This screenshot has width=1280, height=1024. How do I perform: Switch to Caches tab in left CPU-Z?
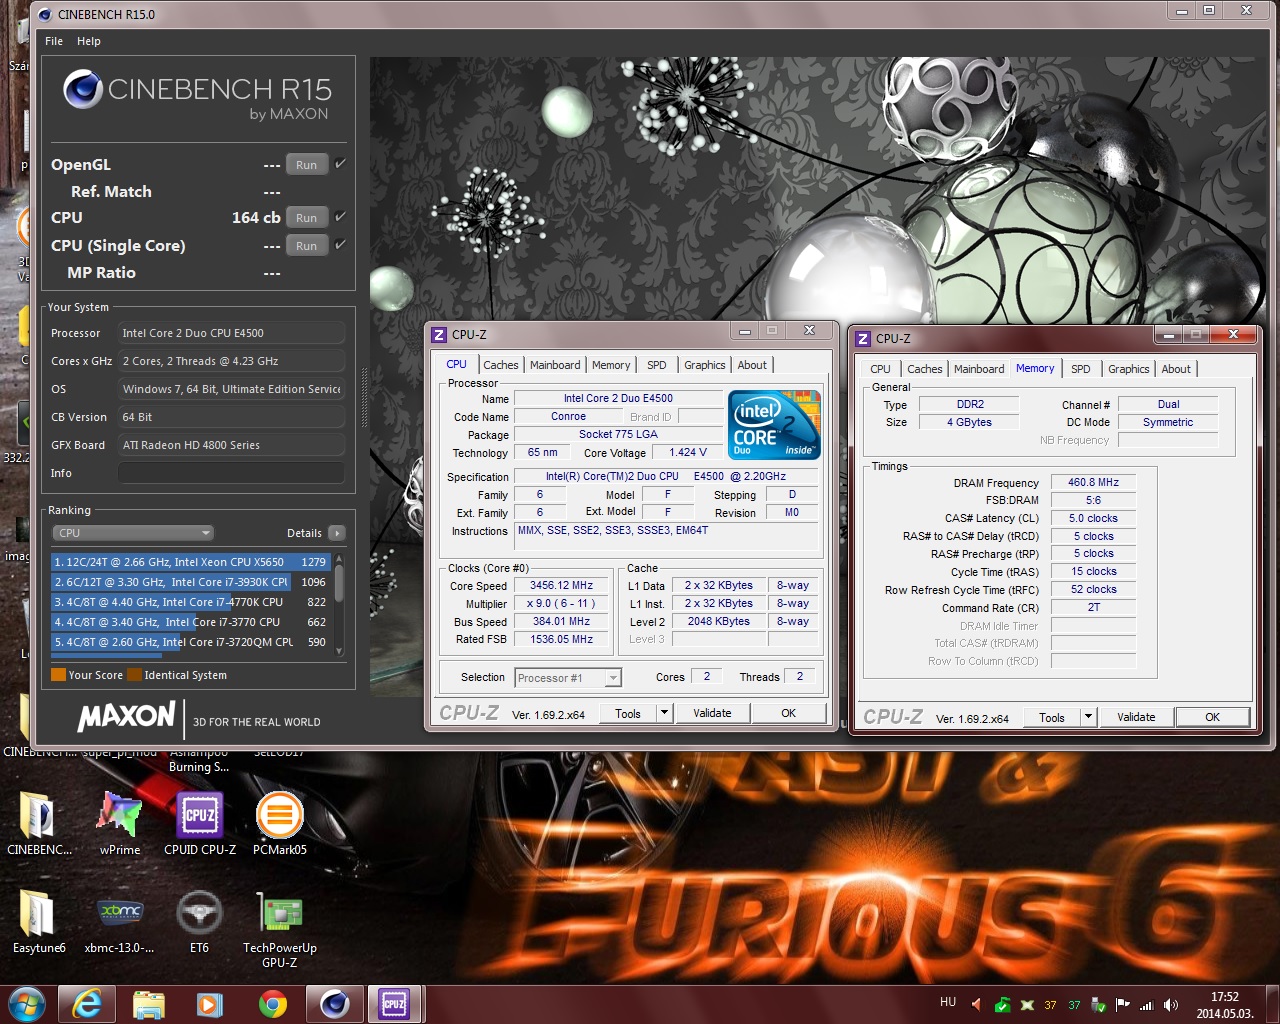tap(500, 365)
